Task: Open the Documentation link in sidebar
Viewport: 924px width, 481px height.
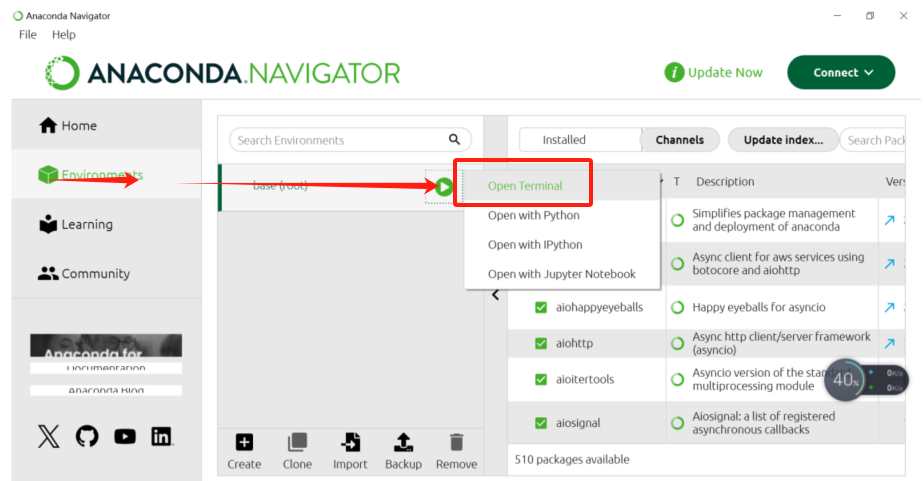Action: (x=106, y=368)
